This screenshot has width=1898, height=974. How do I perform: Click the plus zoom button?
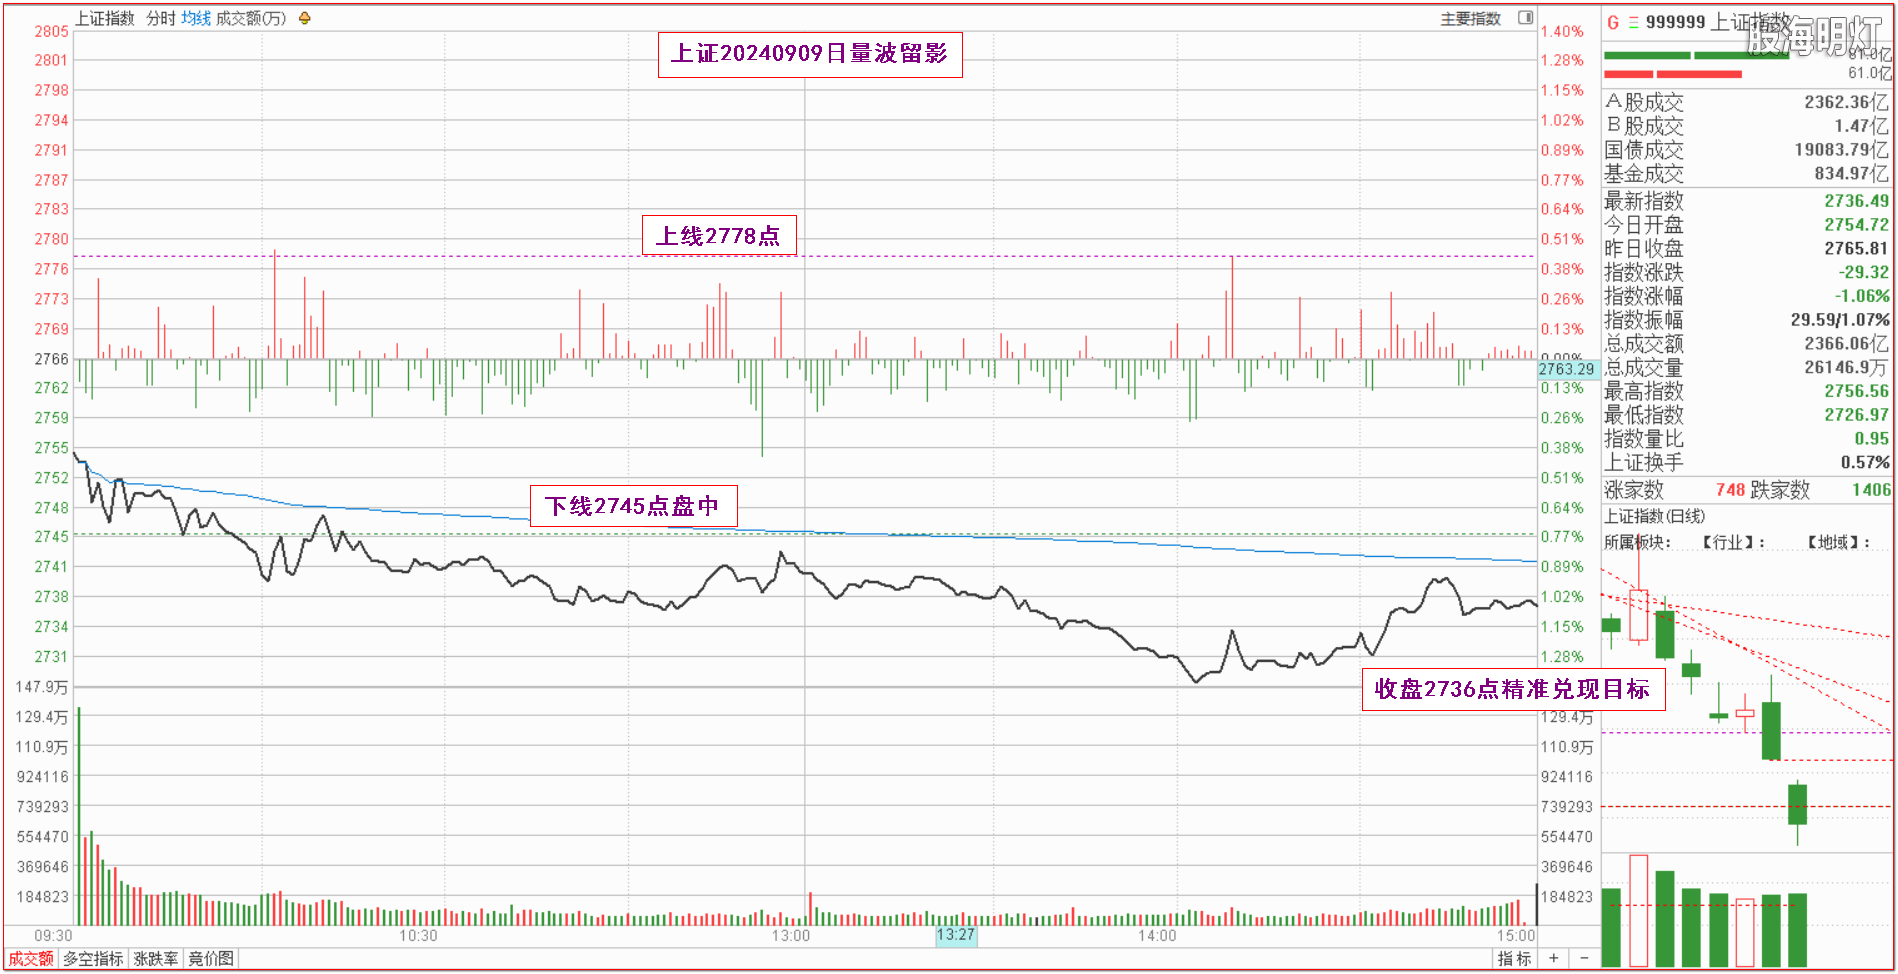(1554, 958)
